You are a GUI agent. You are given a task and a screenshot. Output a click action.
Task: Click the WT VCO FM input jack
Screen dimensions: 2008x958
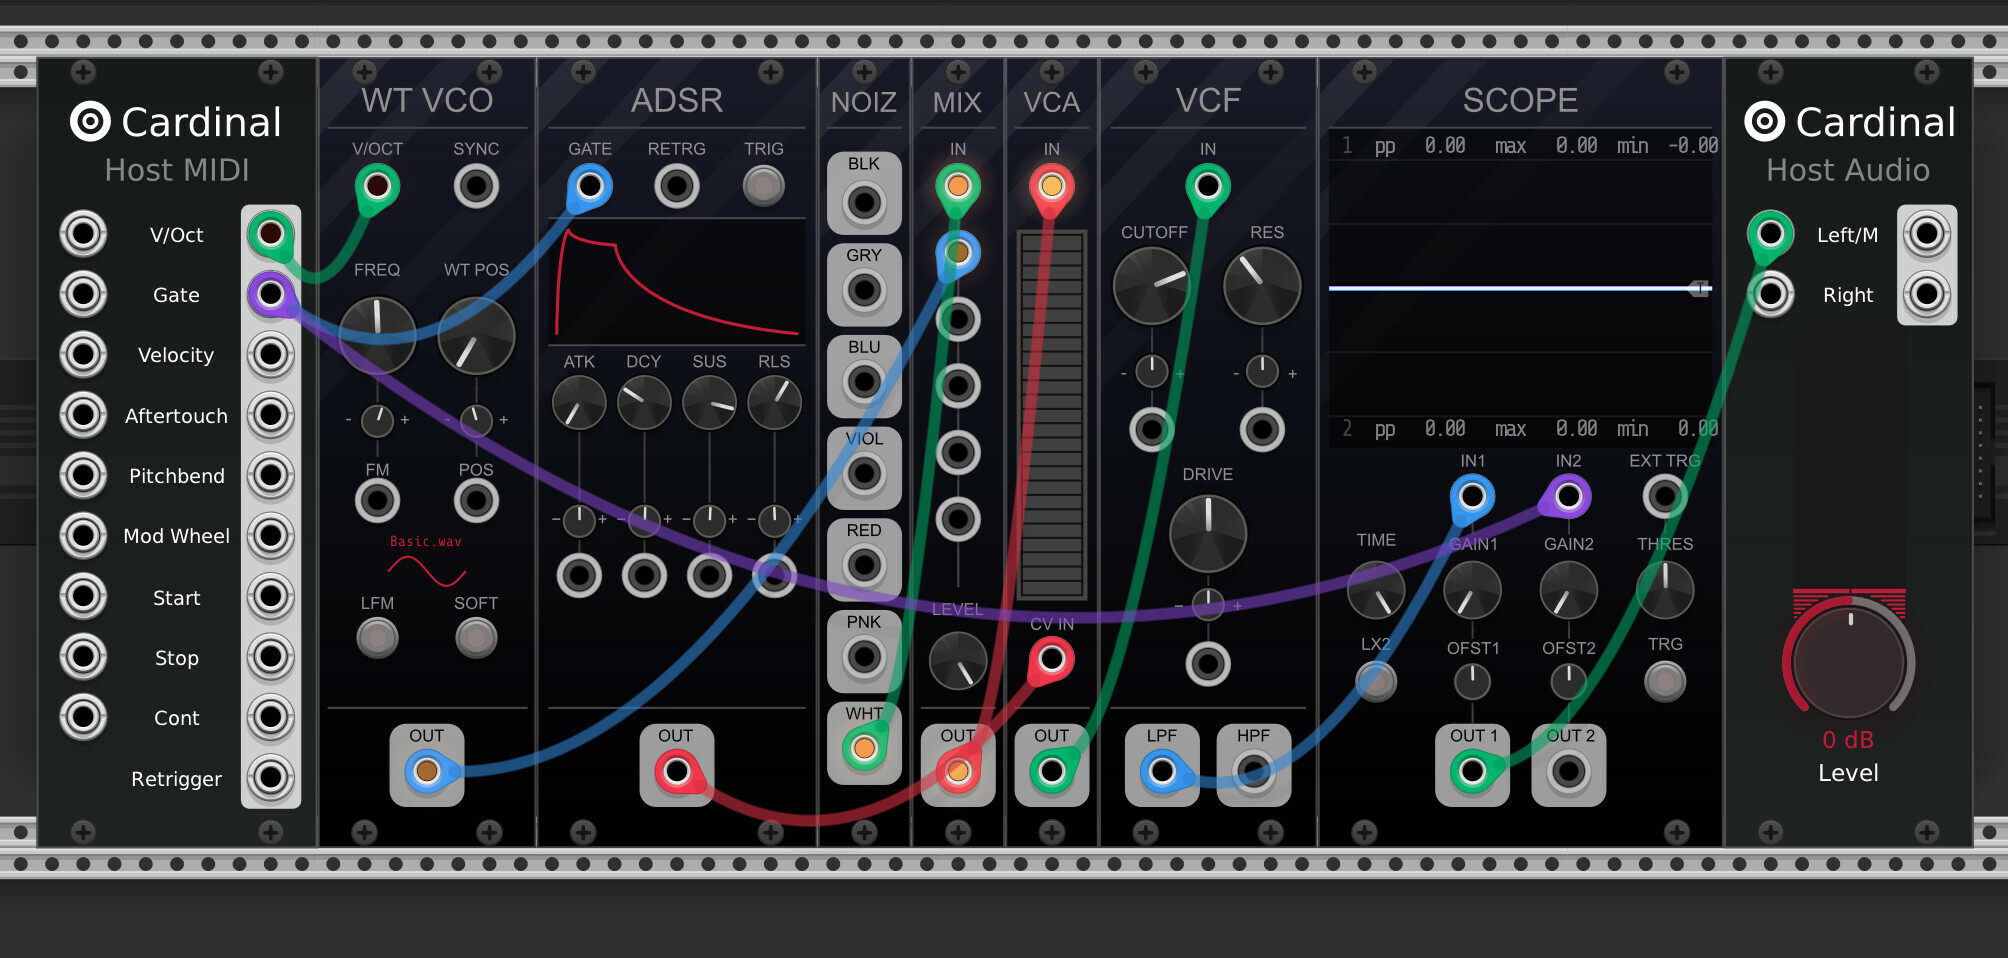coord(377,500)
